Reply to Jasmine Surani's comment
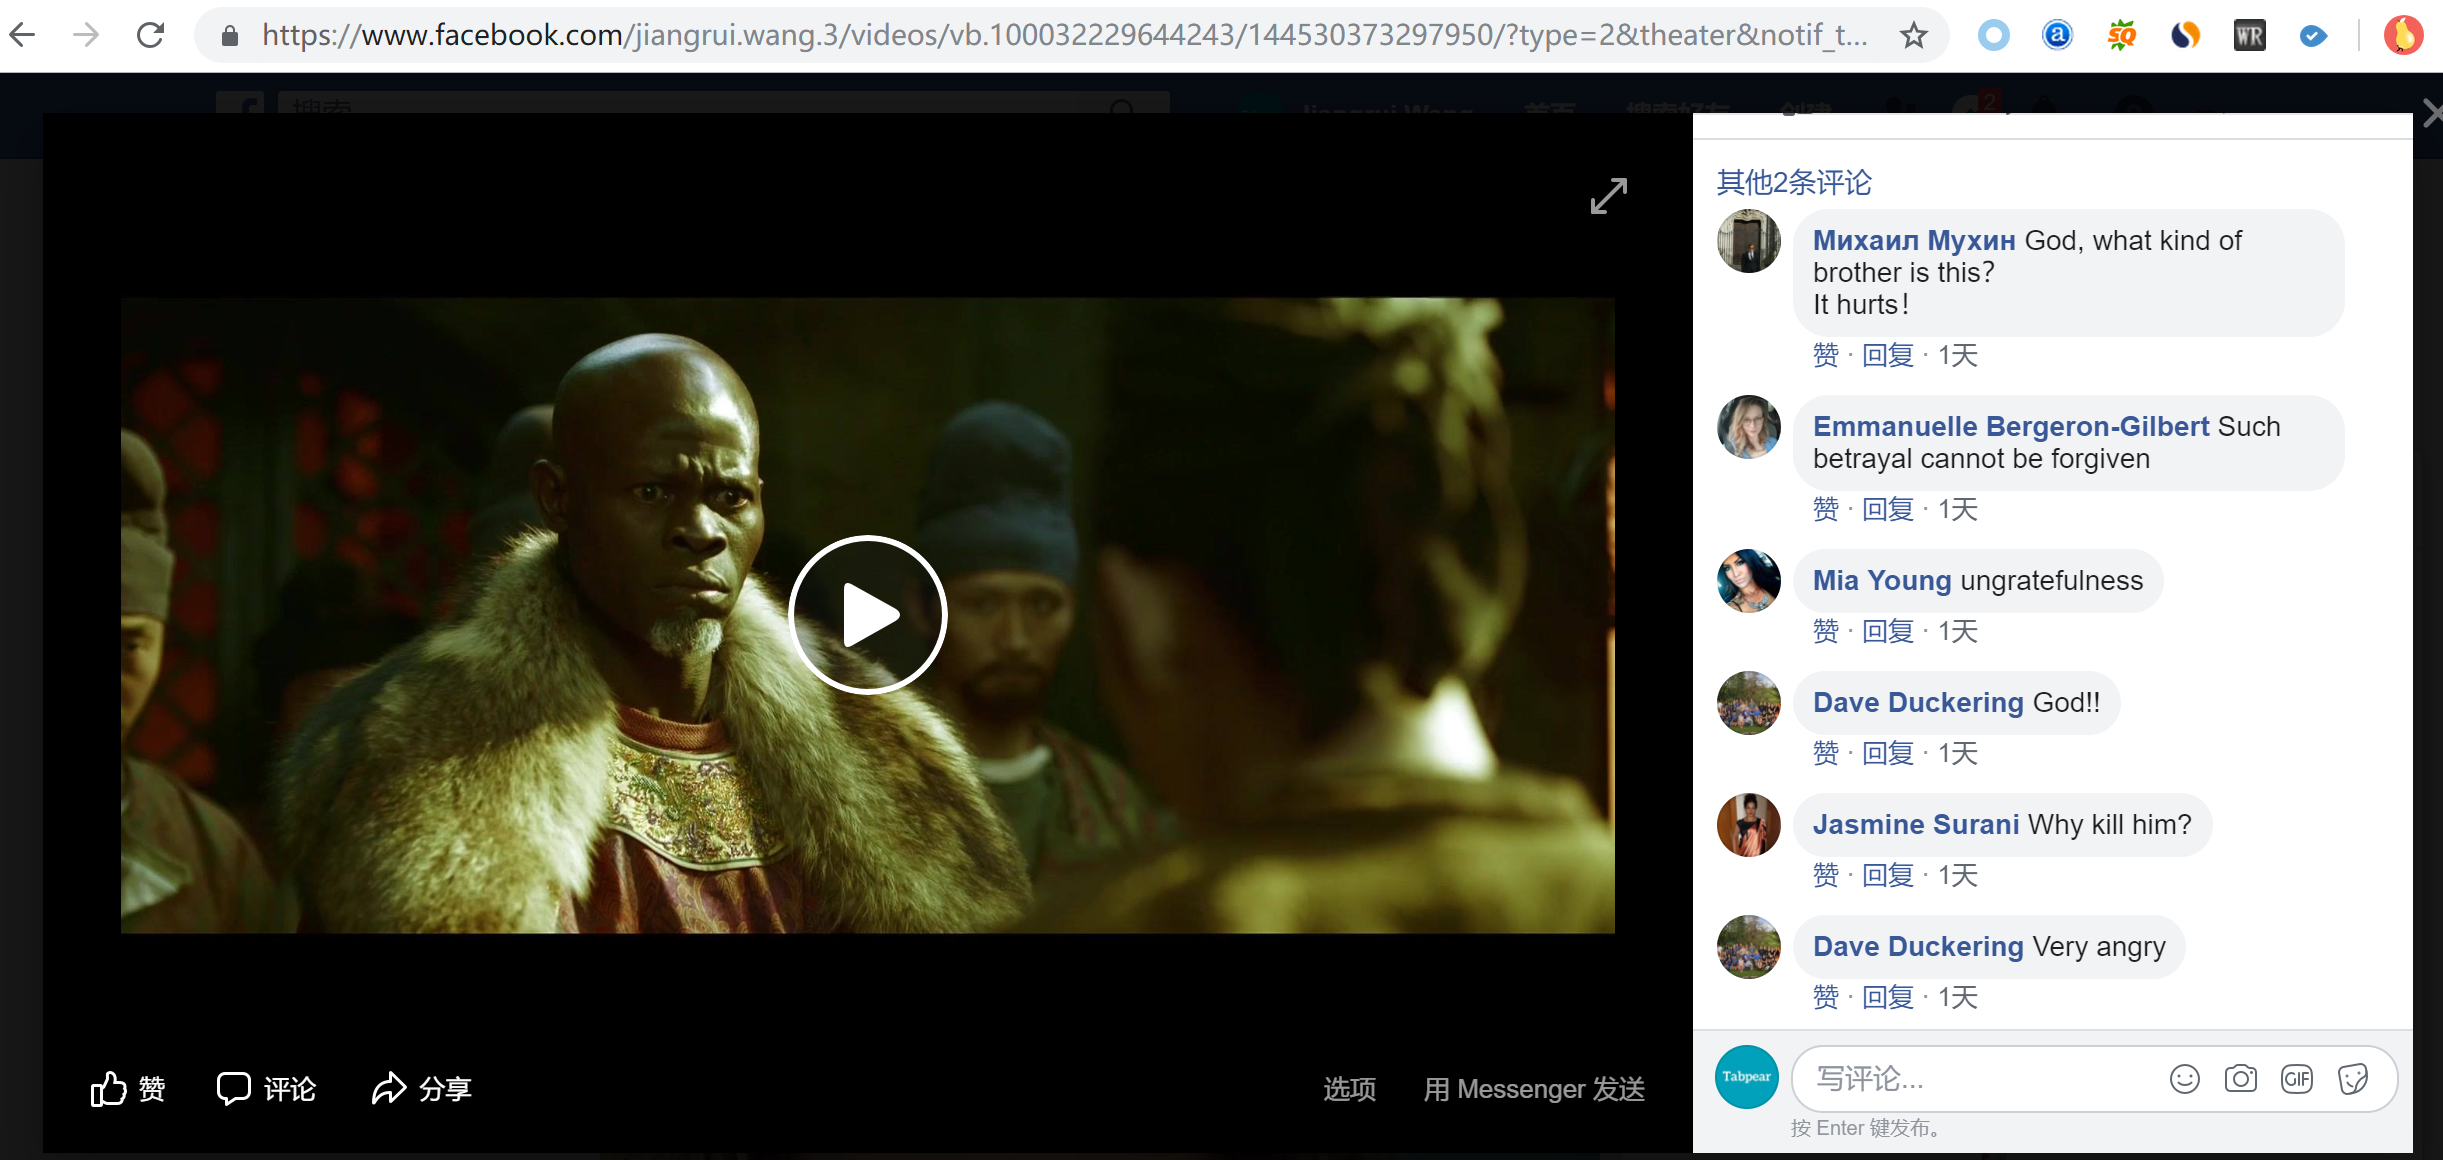Screen dimensions: 2443x1160 [x=1888, y=875]
